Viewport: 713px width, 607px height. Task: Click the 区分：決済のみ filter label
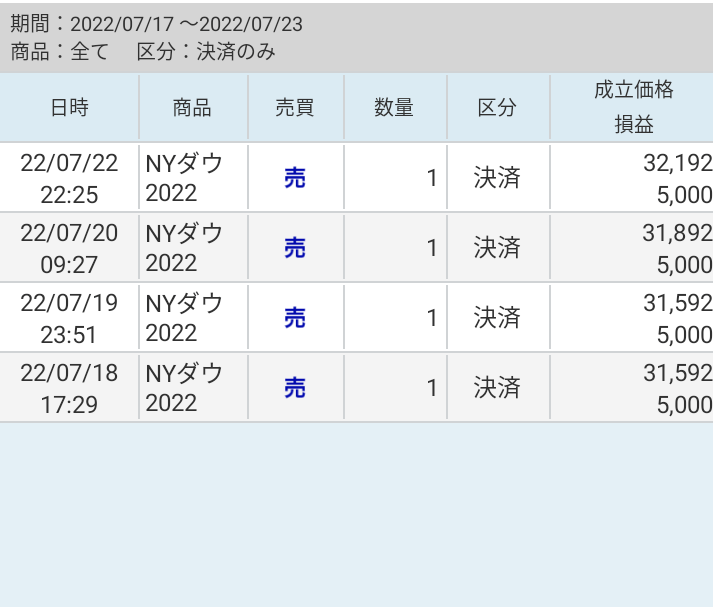coord(206,52)
